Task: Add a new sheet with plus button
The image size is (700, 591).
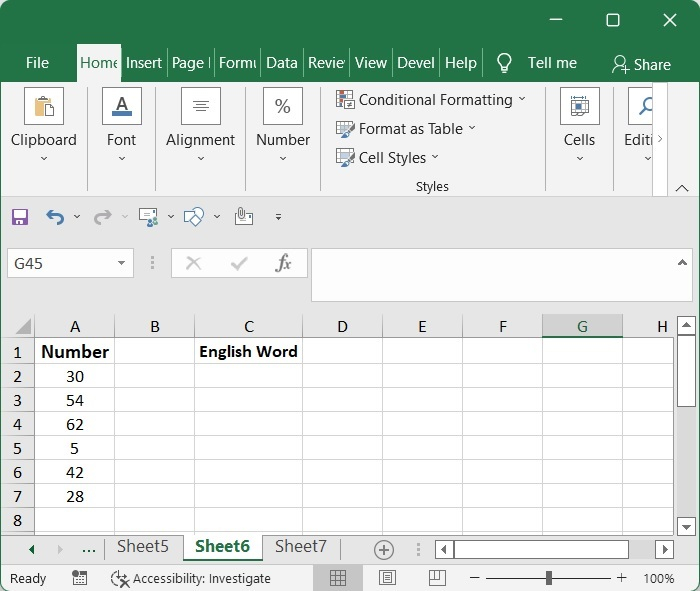Action: (383, 549)
